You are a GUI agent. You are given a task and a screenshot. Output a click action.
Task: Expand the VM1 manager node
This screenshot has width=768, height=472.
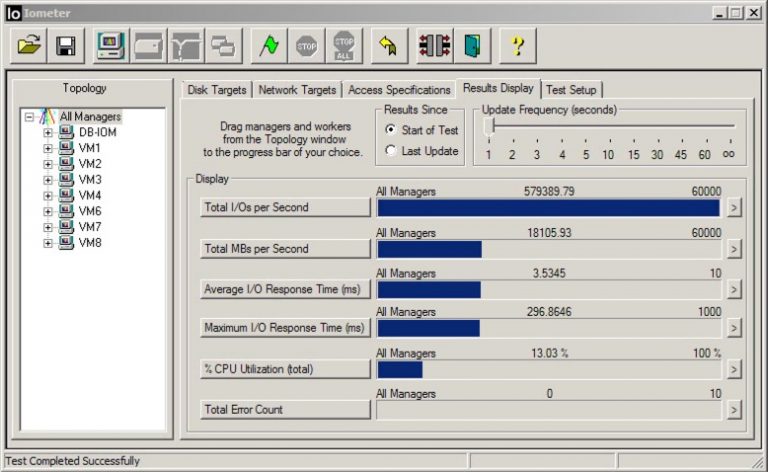48,148
